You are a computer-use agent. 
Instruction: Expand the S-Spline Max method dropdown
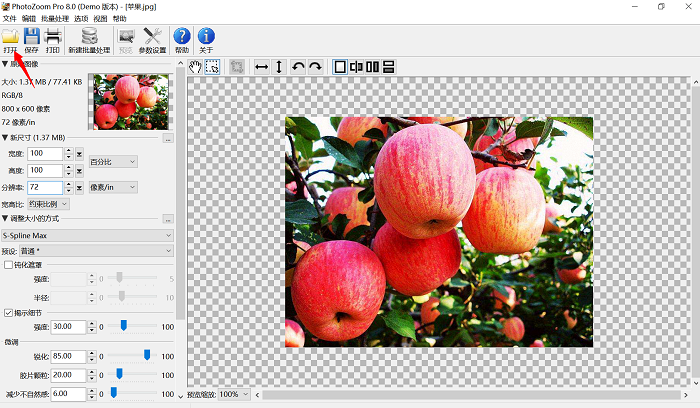coord(87,236)
